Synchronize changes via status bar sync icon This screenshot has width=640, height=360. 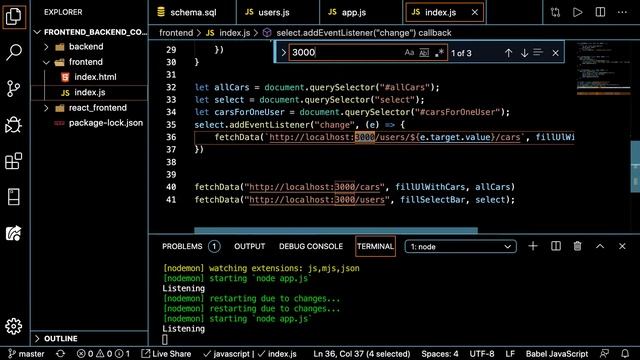(x=60, y=354)
